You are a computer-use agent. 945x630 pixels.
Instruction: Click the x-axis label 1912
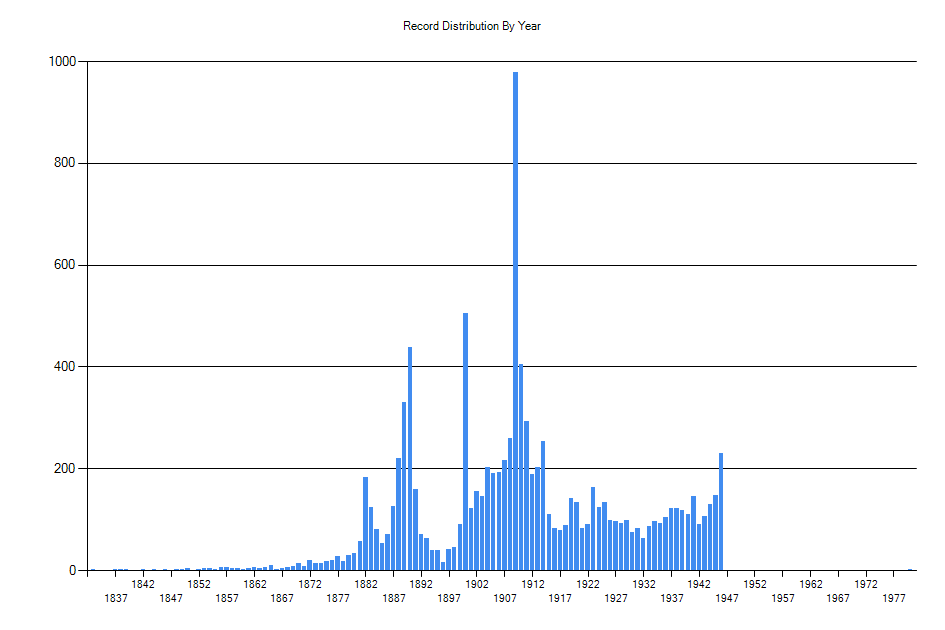click(x=533, y=584)
